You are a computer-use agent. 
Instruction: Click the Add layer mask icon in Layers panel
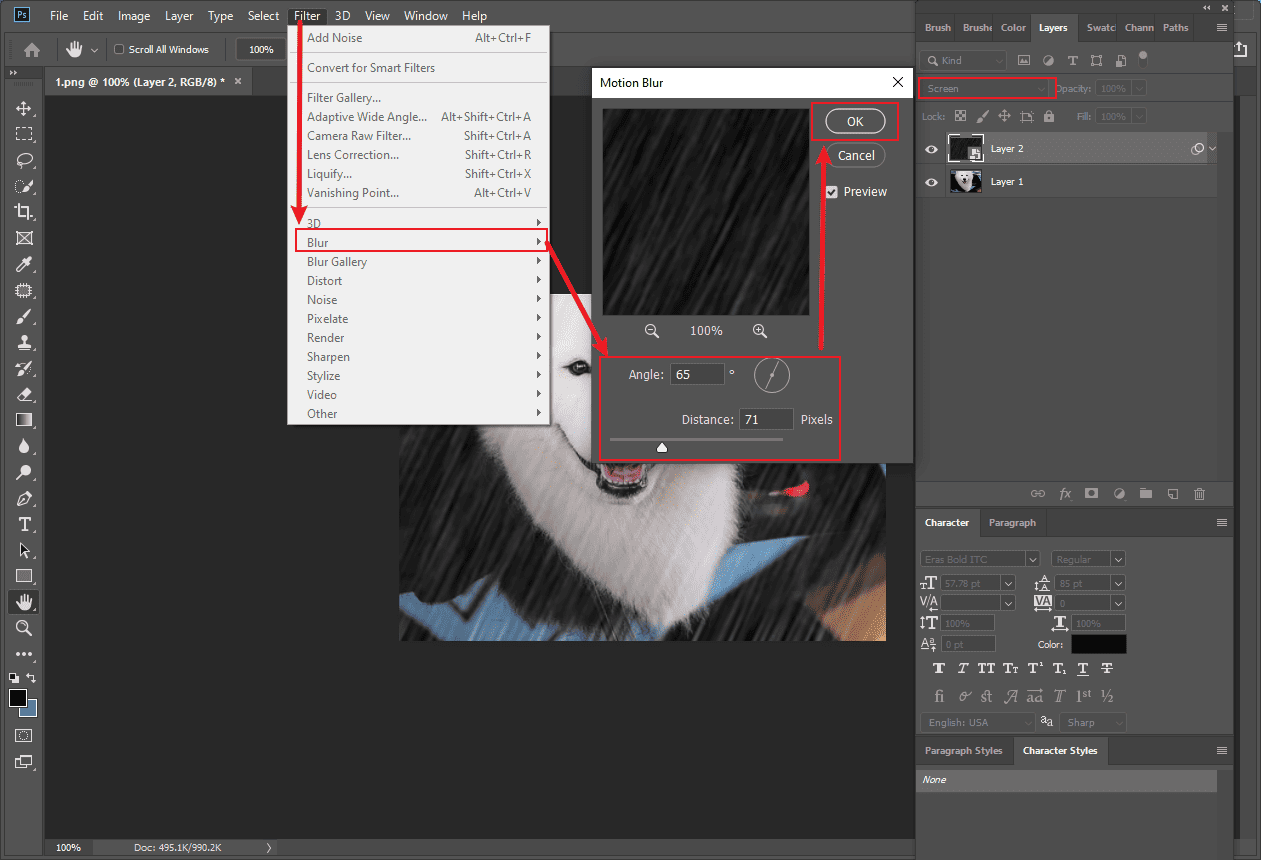1091,493
